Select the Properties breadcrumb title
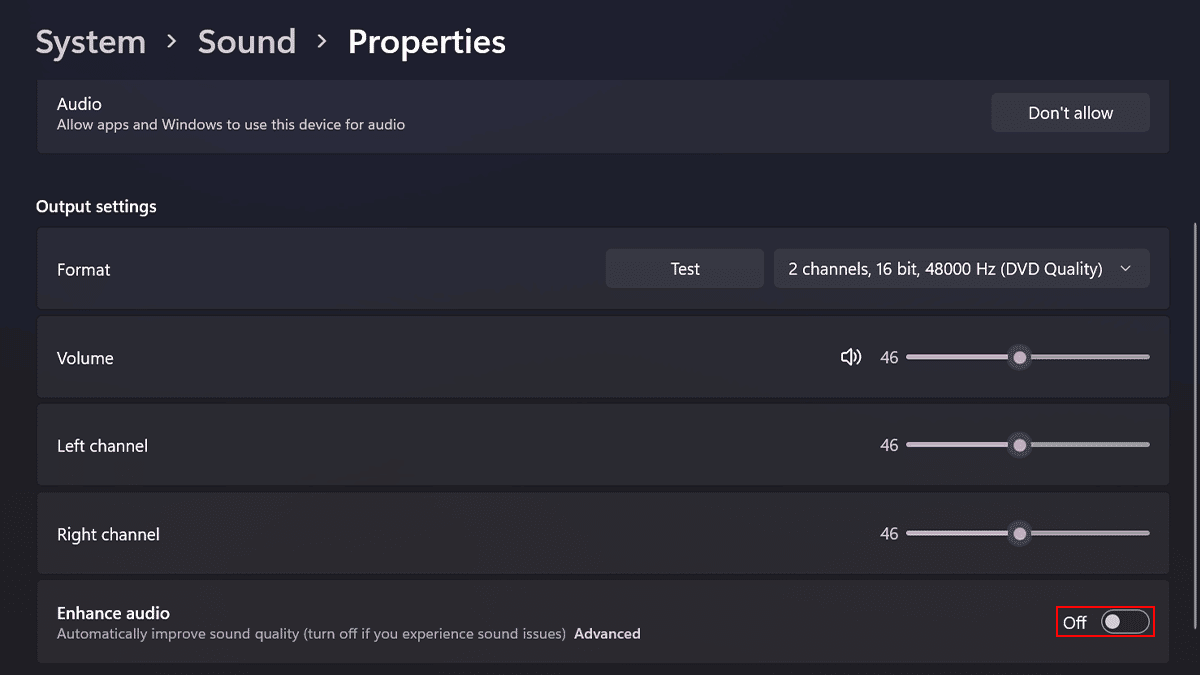 pyautogui.click(x=427, y=42)
